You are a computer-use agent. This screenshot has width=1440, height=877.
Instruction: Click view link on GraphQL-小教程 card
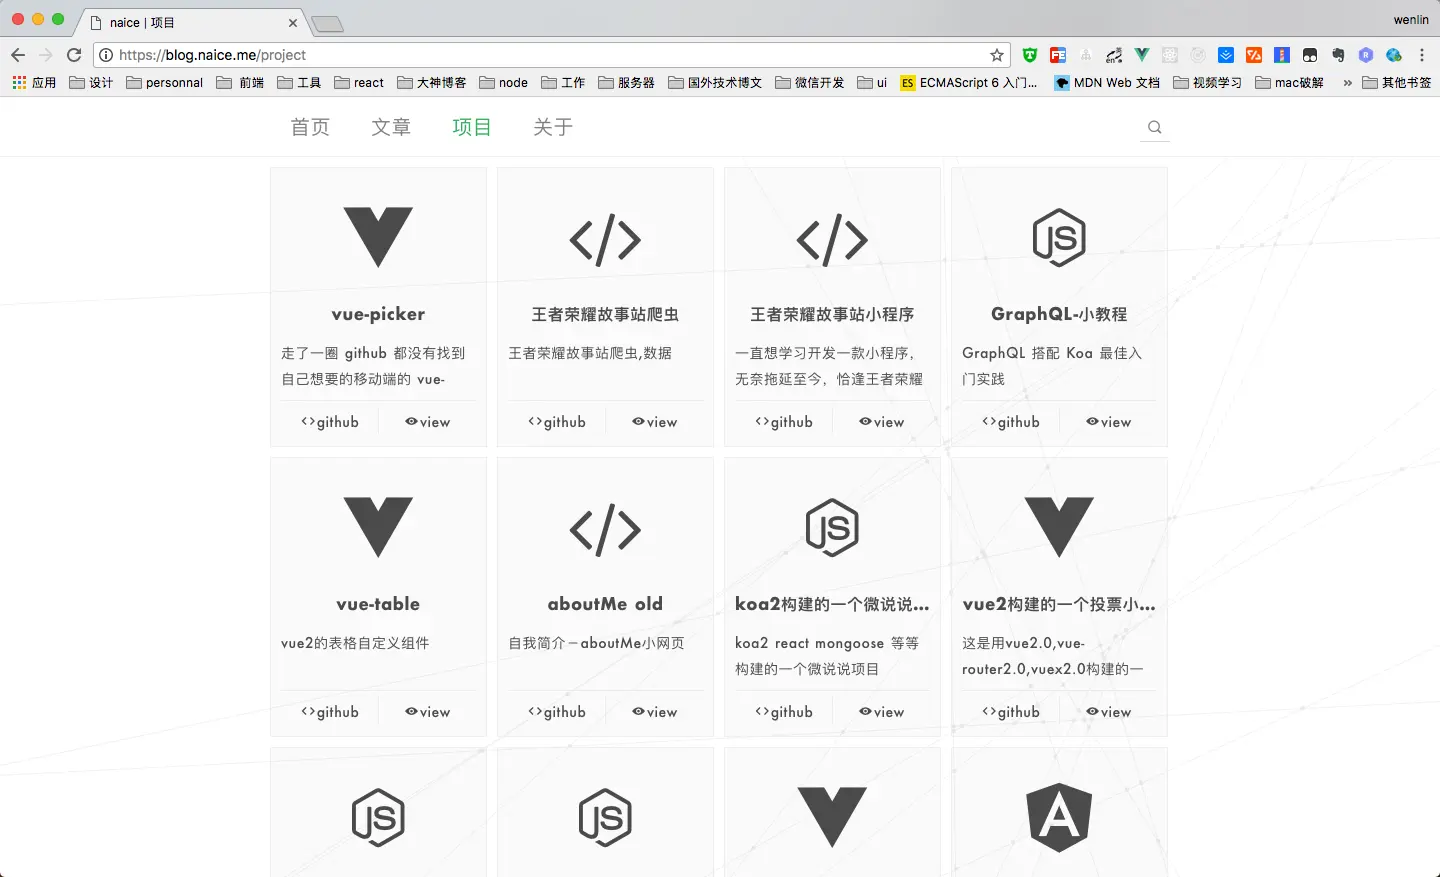point(1109,422)
